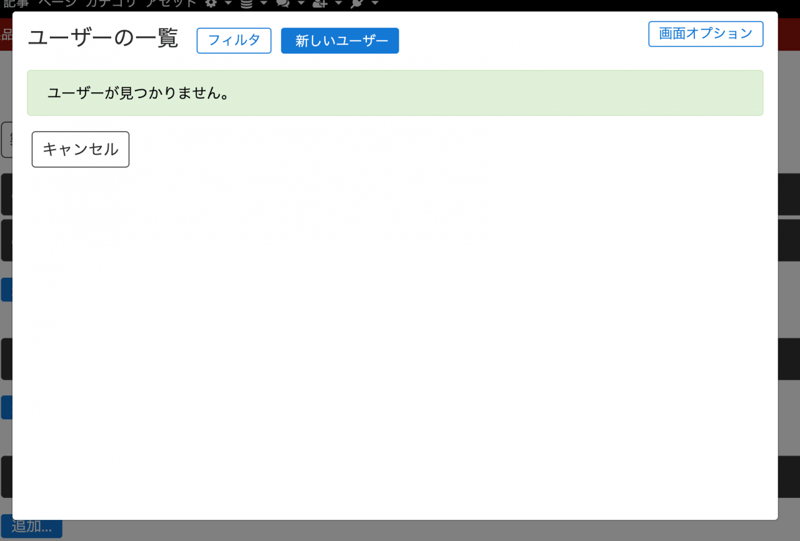The width and height of the screenshot is (800, 541).
Task: Dismiss the dialog with キャンセル
Action: point(80,149)
